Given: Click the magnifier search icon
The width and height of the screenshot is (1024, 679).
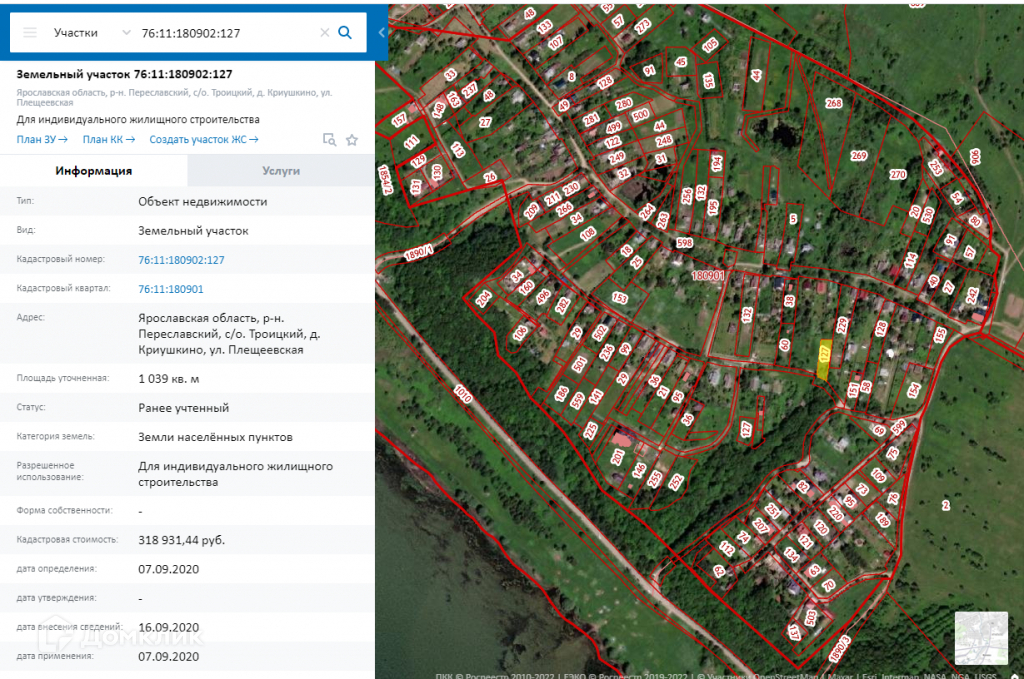Looking at the screenshot, I should 345,33.
